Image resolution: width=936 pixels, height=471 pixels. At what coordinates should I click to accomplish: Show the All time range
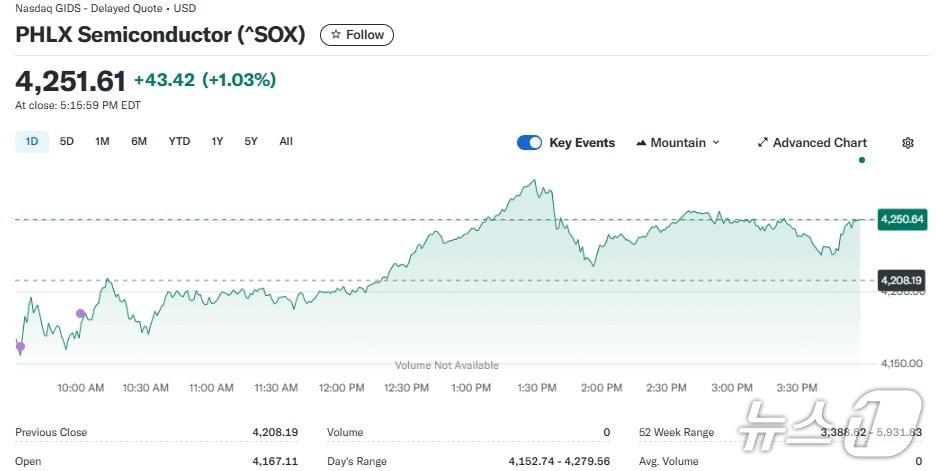(x=286, y=142)
